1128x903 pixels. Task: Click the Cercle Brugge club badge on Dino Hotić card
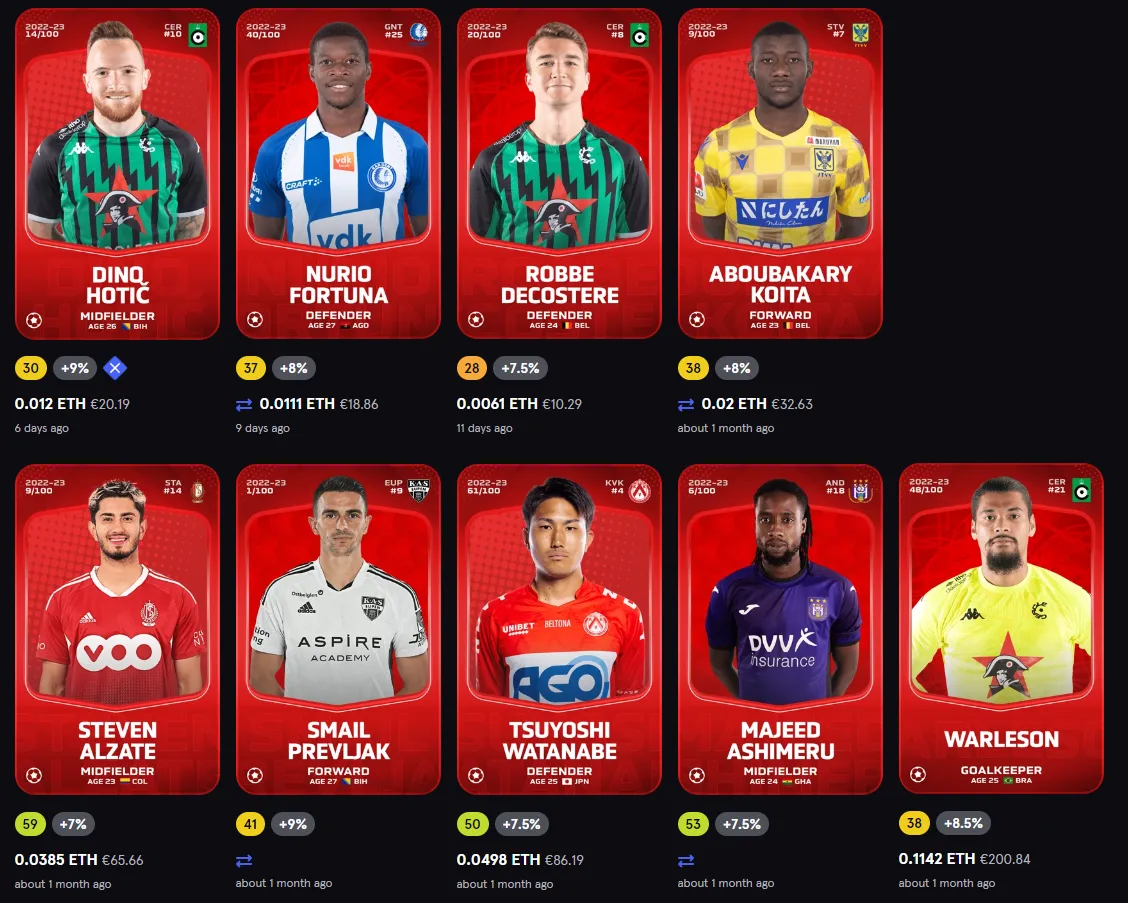point(198,35)
